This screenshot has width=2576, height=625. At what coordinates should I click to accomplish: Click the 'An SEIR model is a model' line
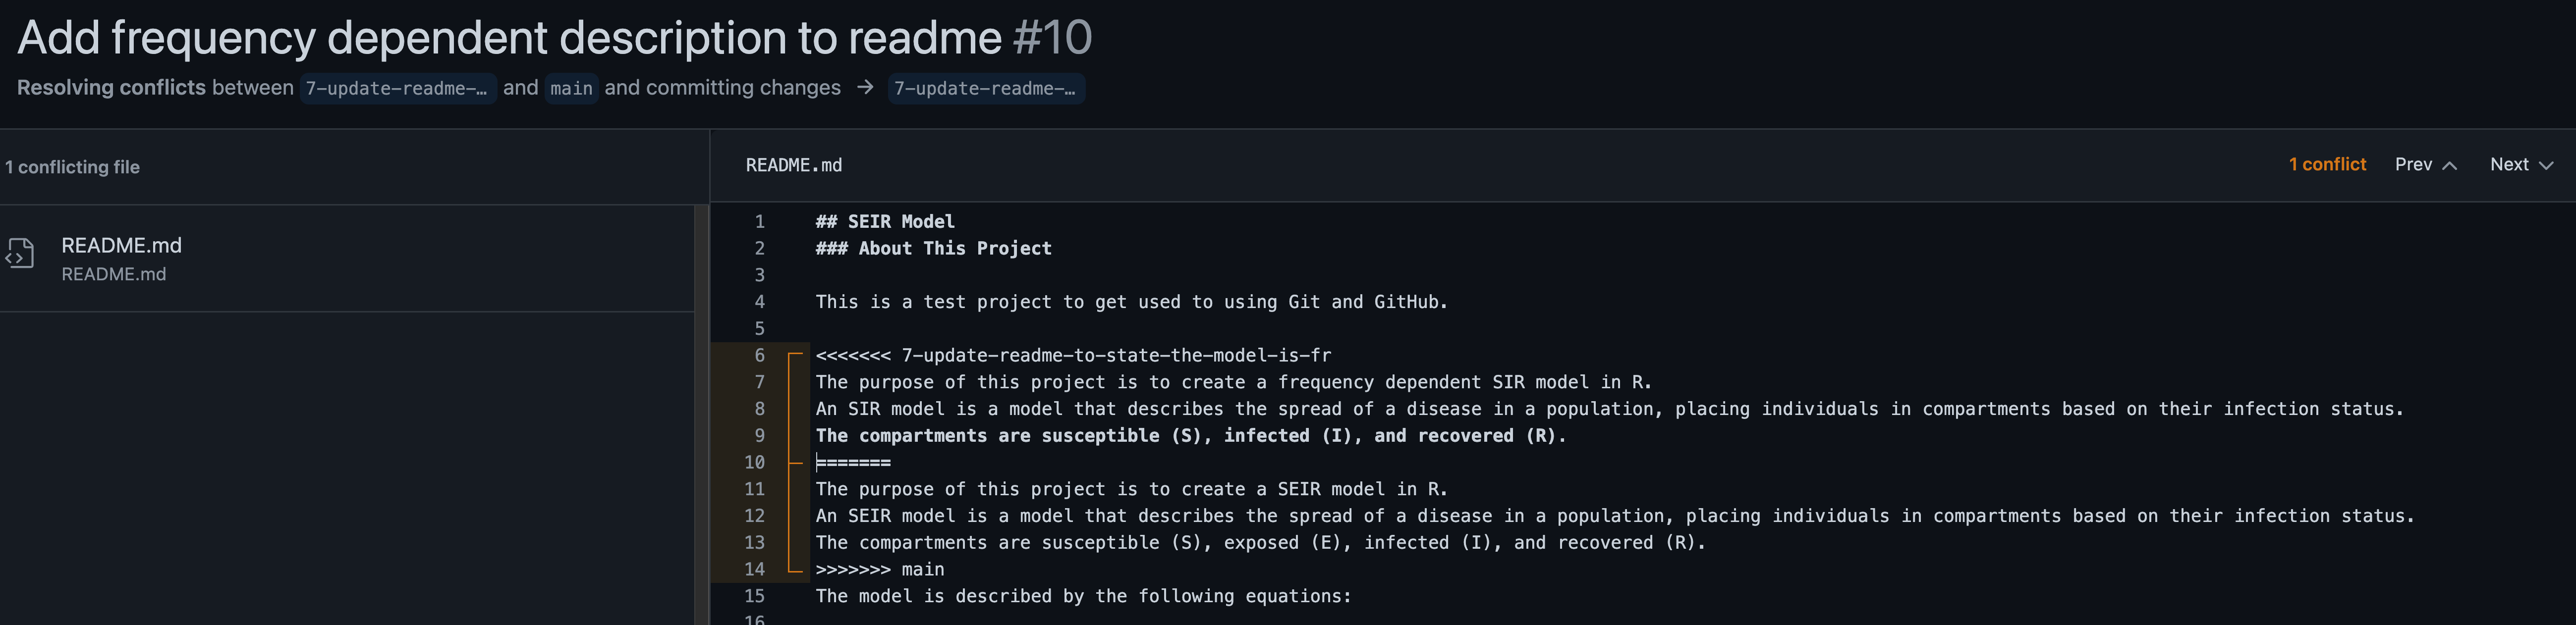[x=1614, y=516]
